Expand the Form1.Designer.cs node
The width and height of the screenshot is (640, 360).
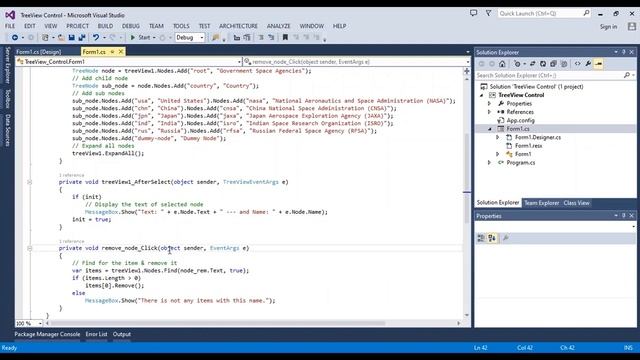coord(498,138)
